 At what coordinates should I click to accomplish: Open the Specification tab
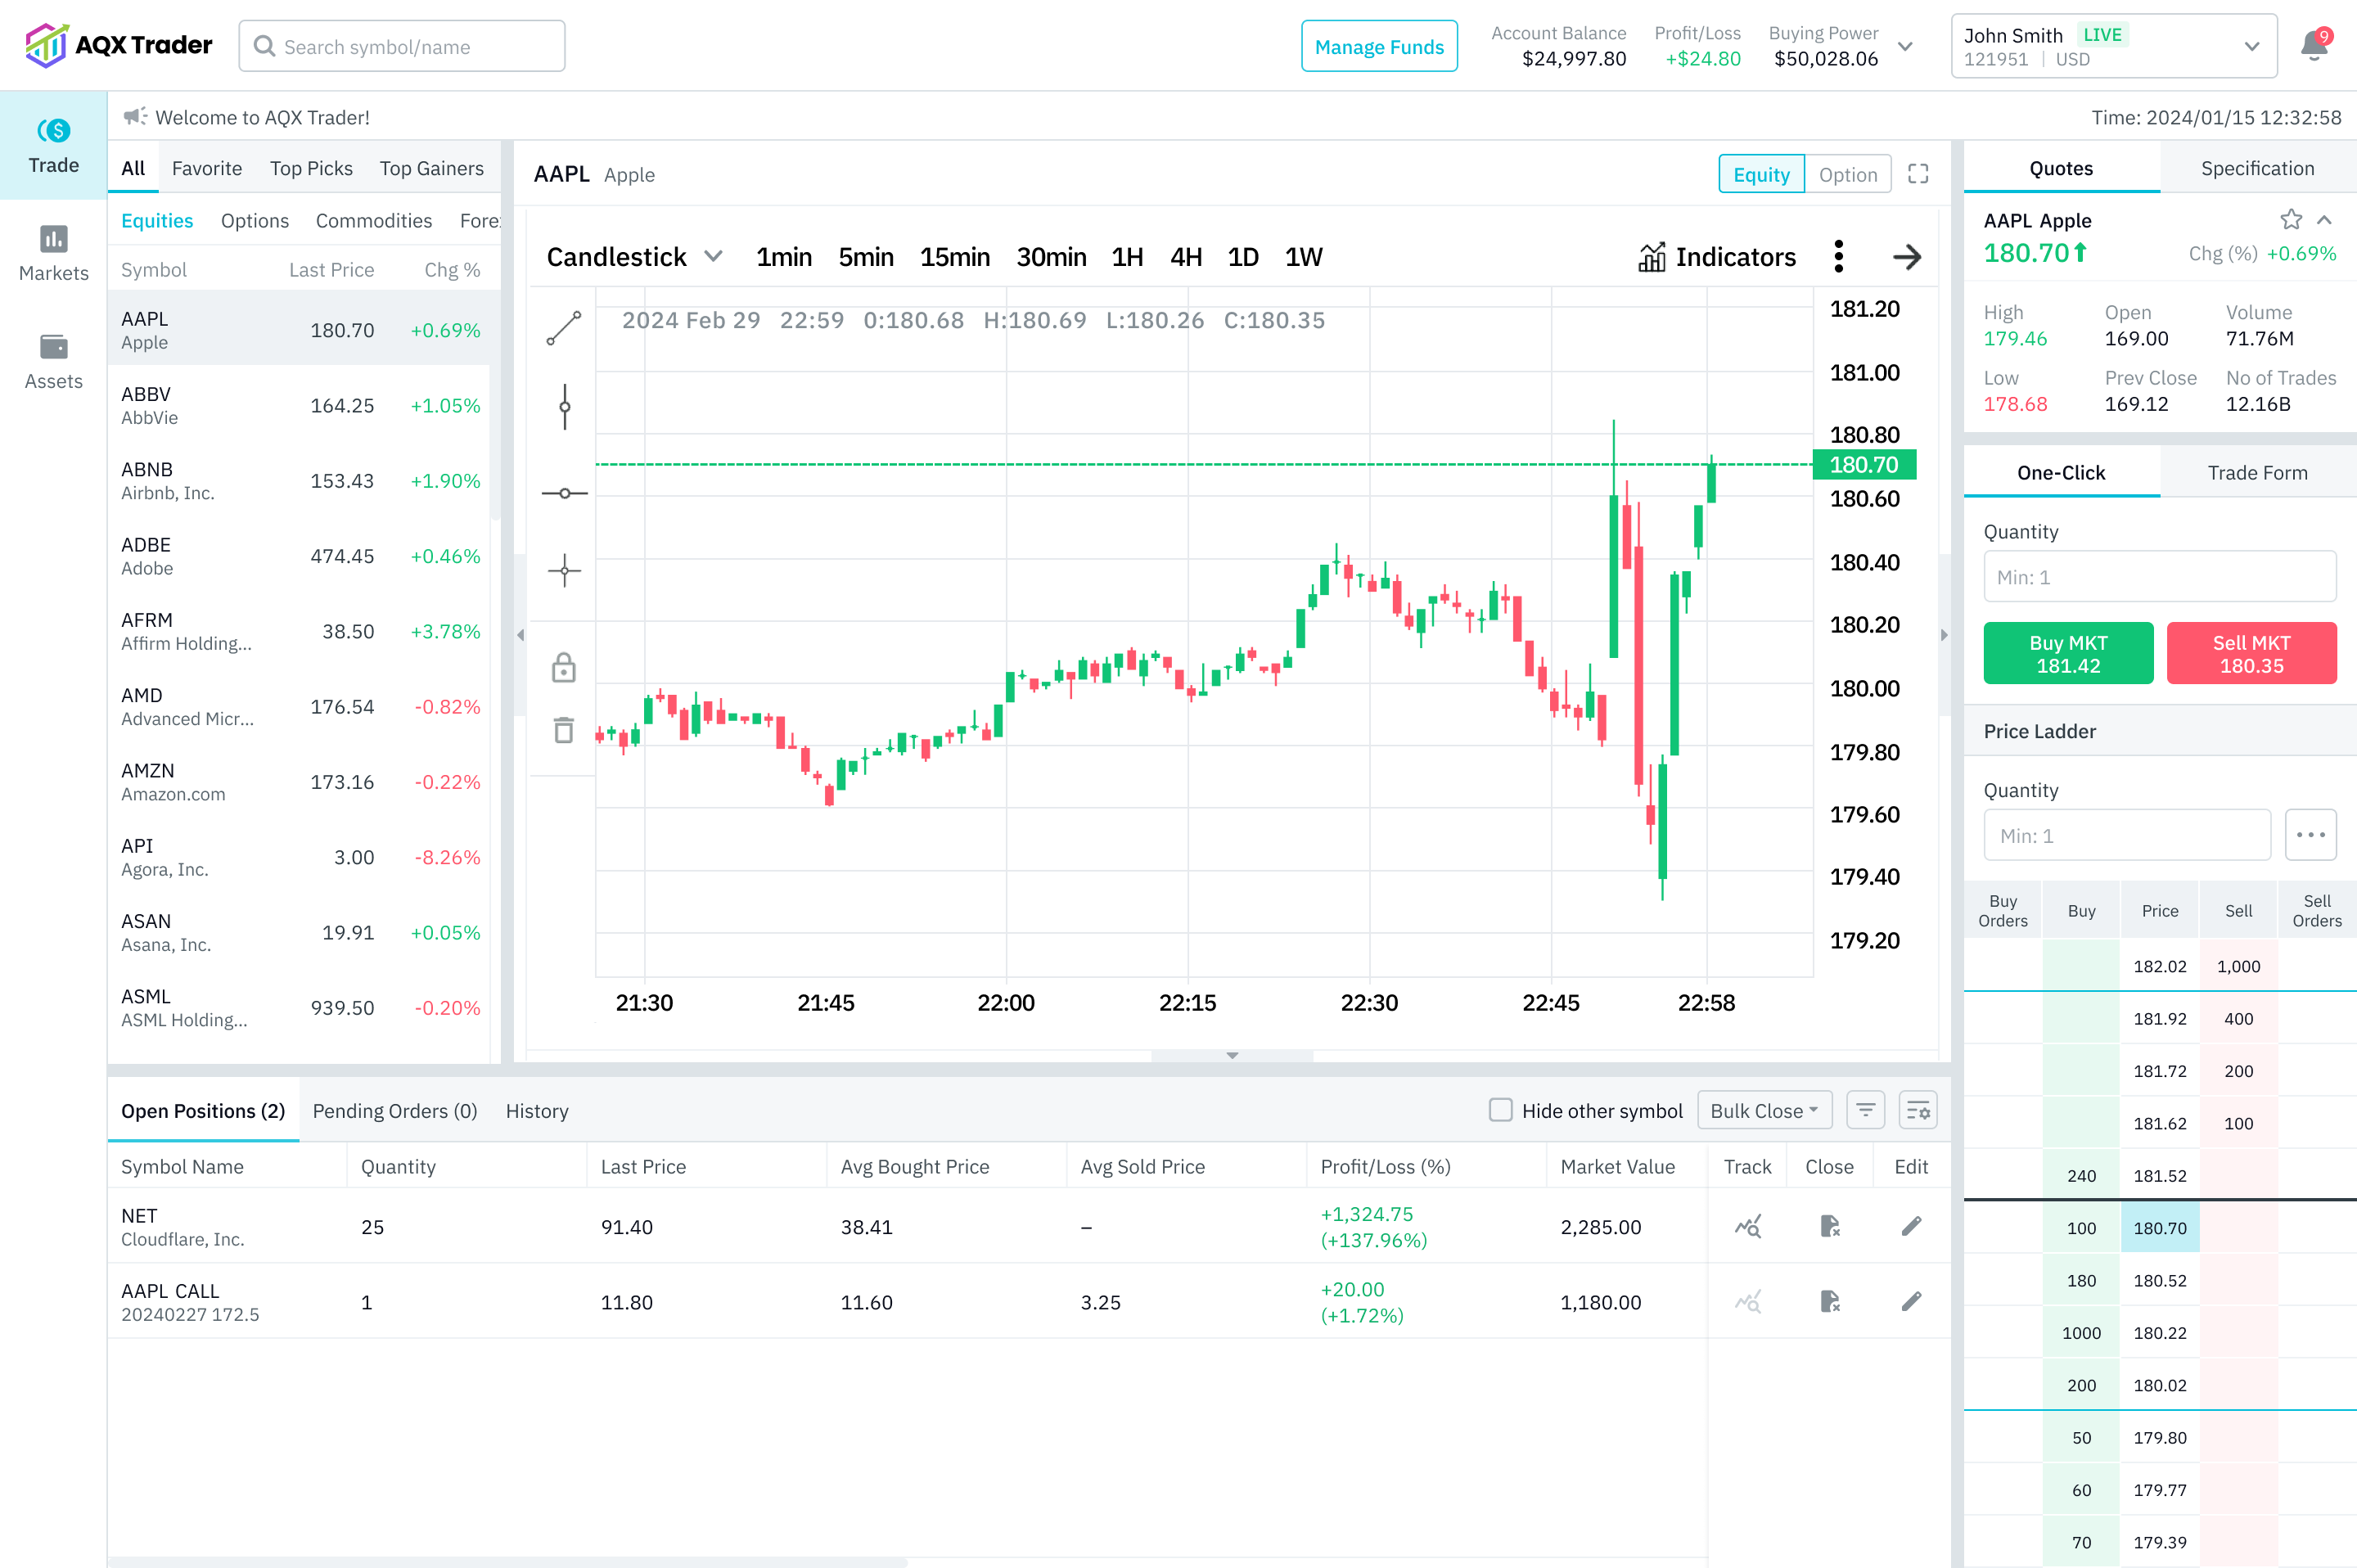2257,168
